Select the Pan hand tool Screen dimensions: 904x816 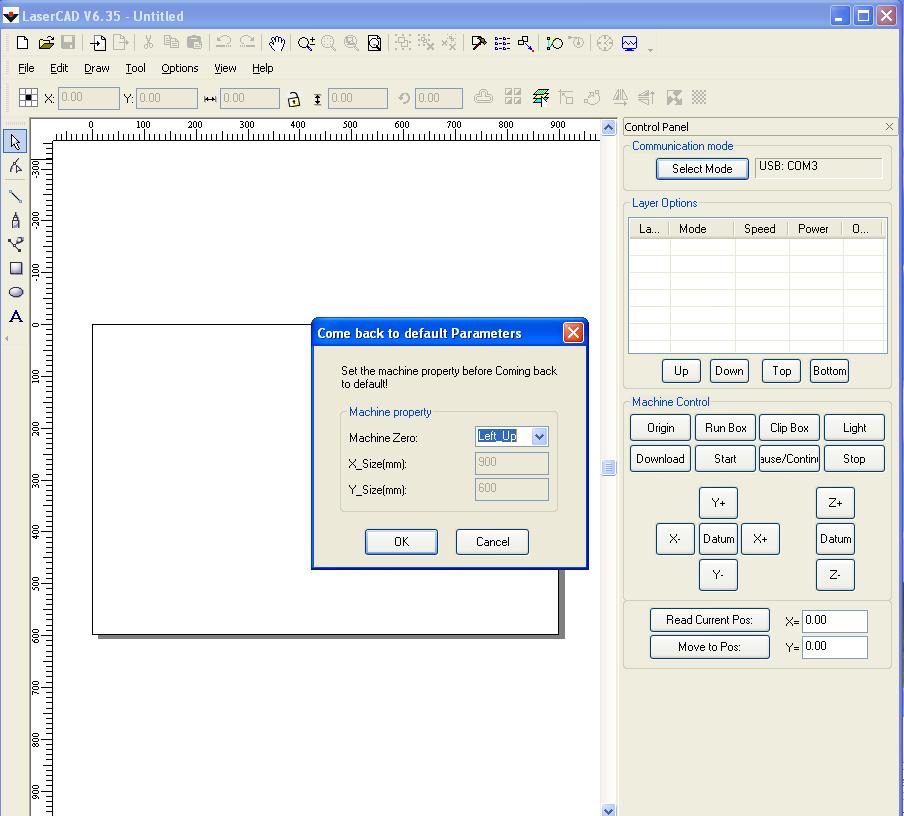[x=277, y=43]
